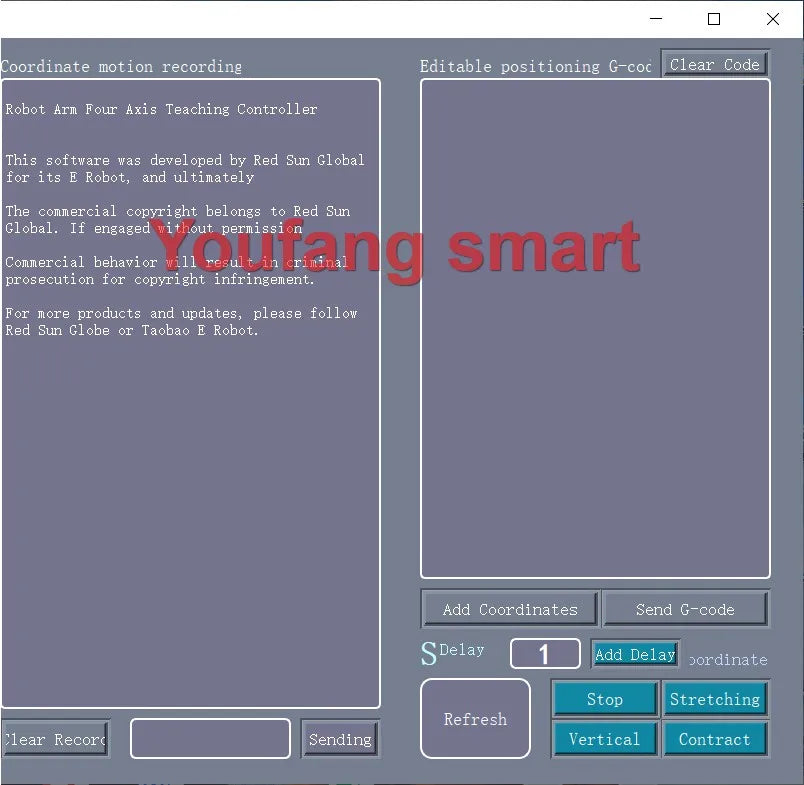The width and height of the screenshot is (804, 785).
Task: Clear the motion record
Action: tap(55, 739)
